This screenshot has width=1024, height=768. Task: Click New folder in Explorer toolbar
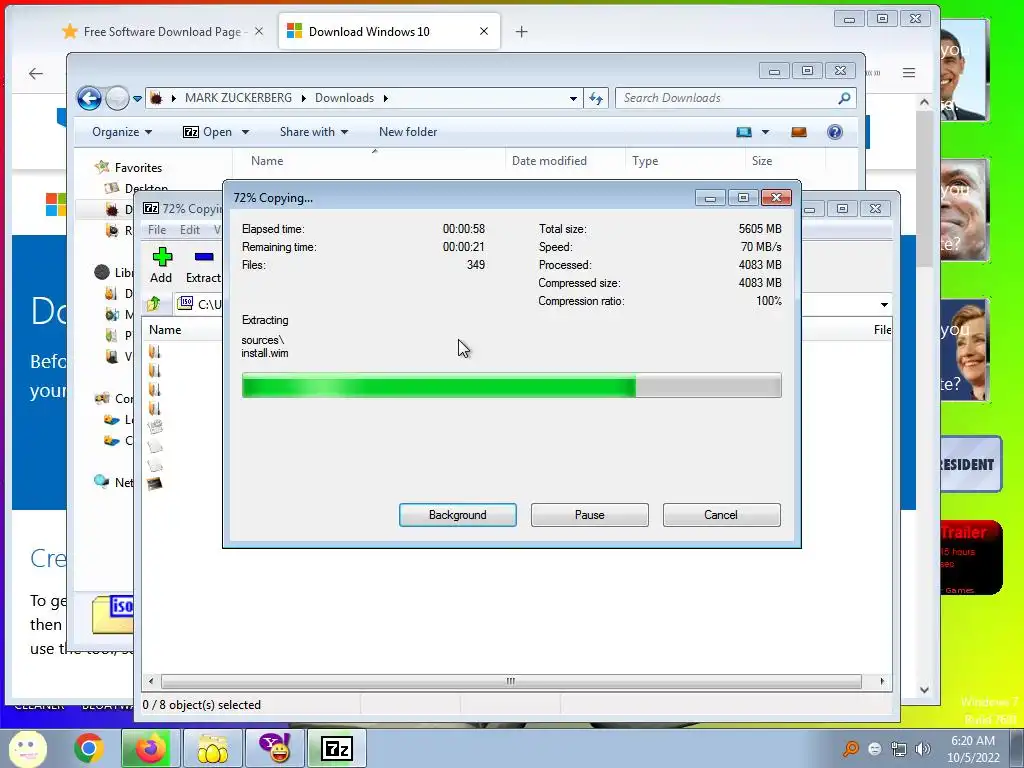pyautogui.click(x=408, y=132)
